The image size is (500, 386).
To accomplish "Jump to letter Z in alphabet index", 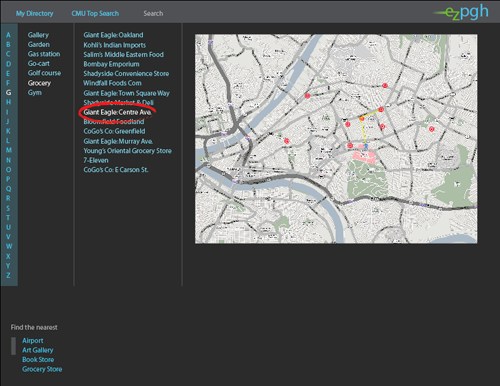I will coord(8,276).
